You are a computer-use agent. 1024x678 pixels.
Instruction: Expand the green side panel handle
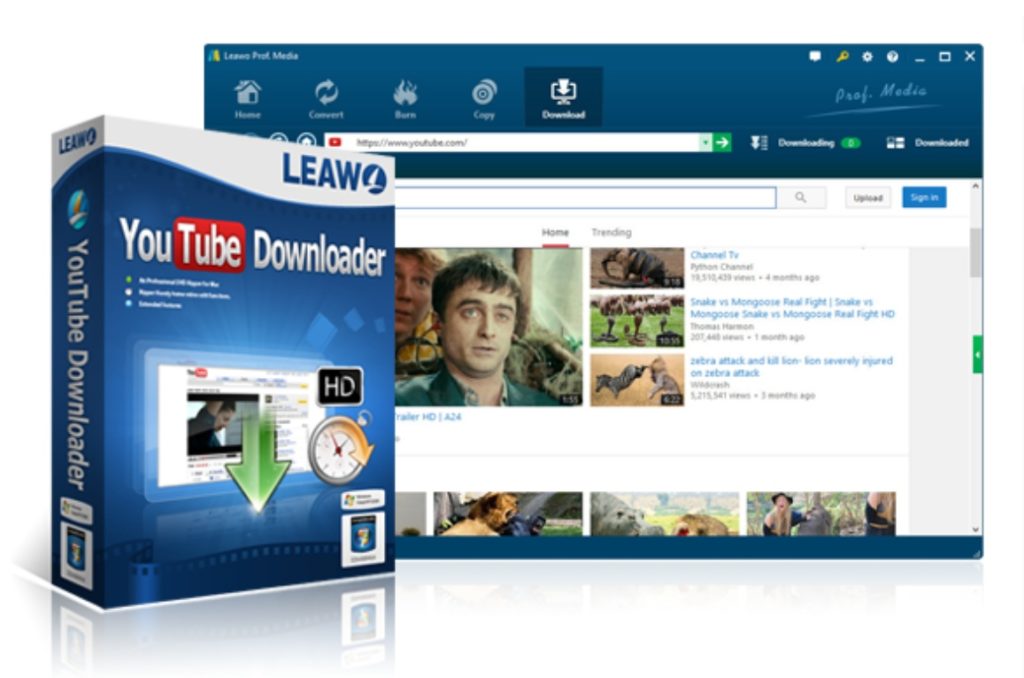[978, 355]
